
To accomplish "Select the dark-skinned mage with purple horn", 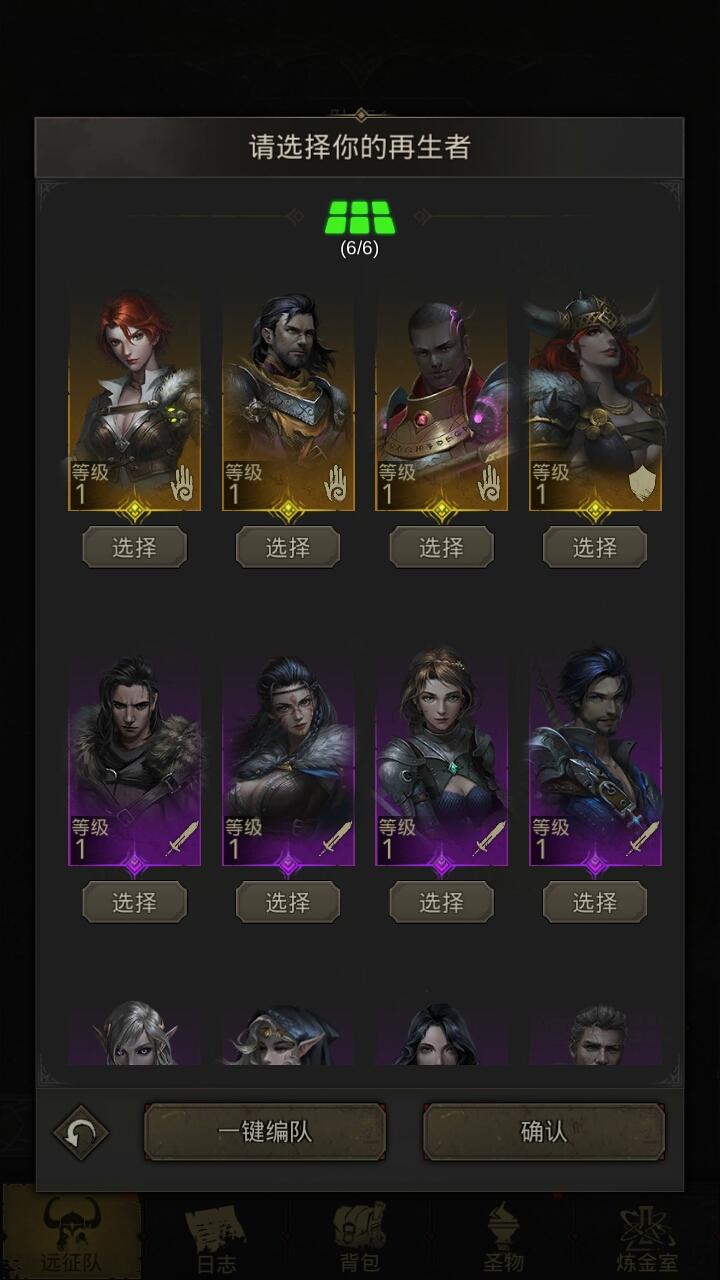I will (441, 547).
